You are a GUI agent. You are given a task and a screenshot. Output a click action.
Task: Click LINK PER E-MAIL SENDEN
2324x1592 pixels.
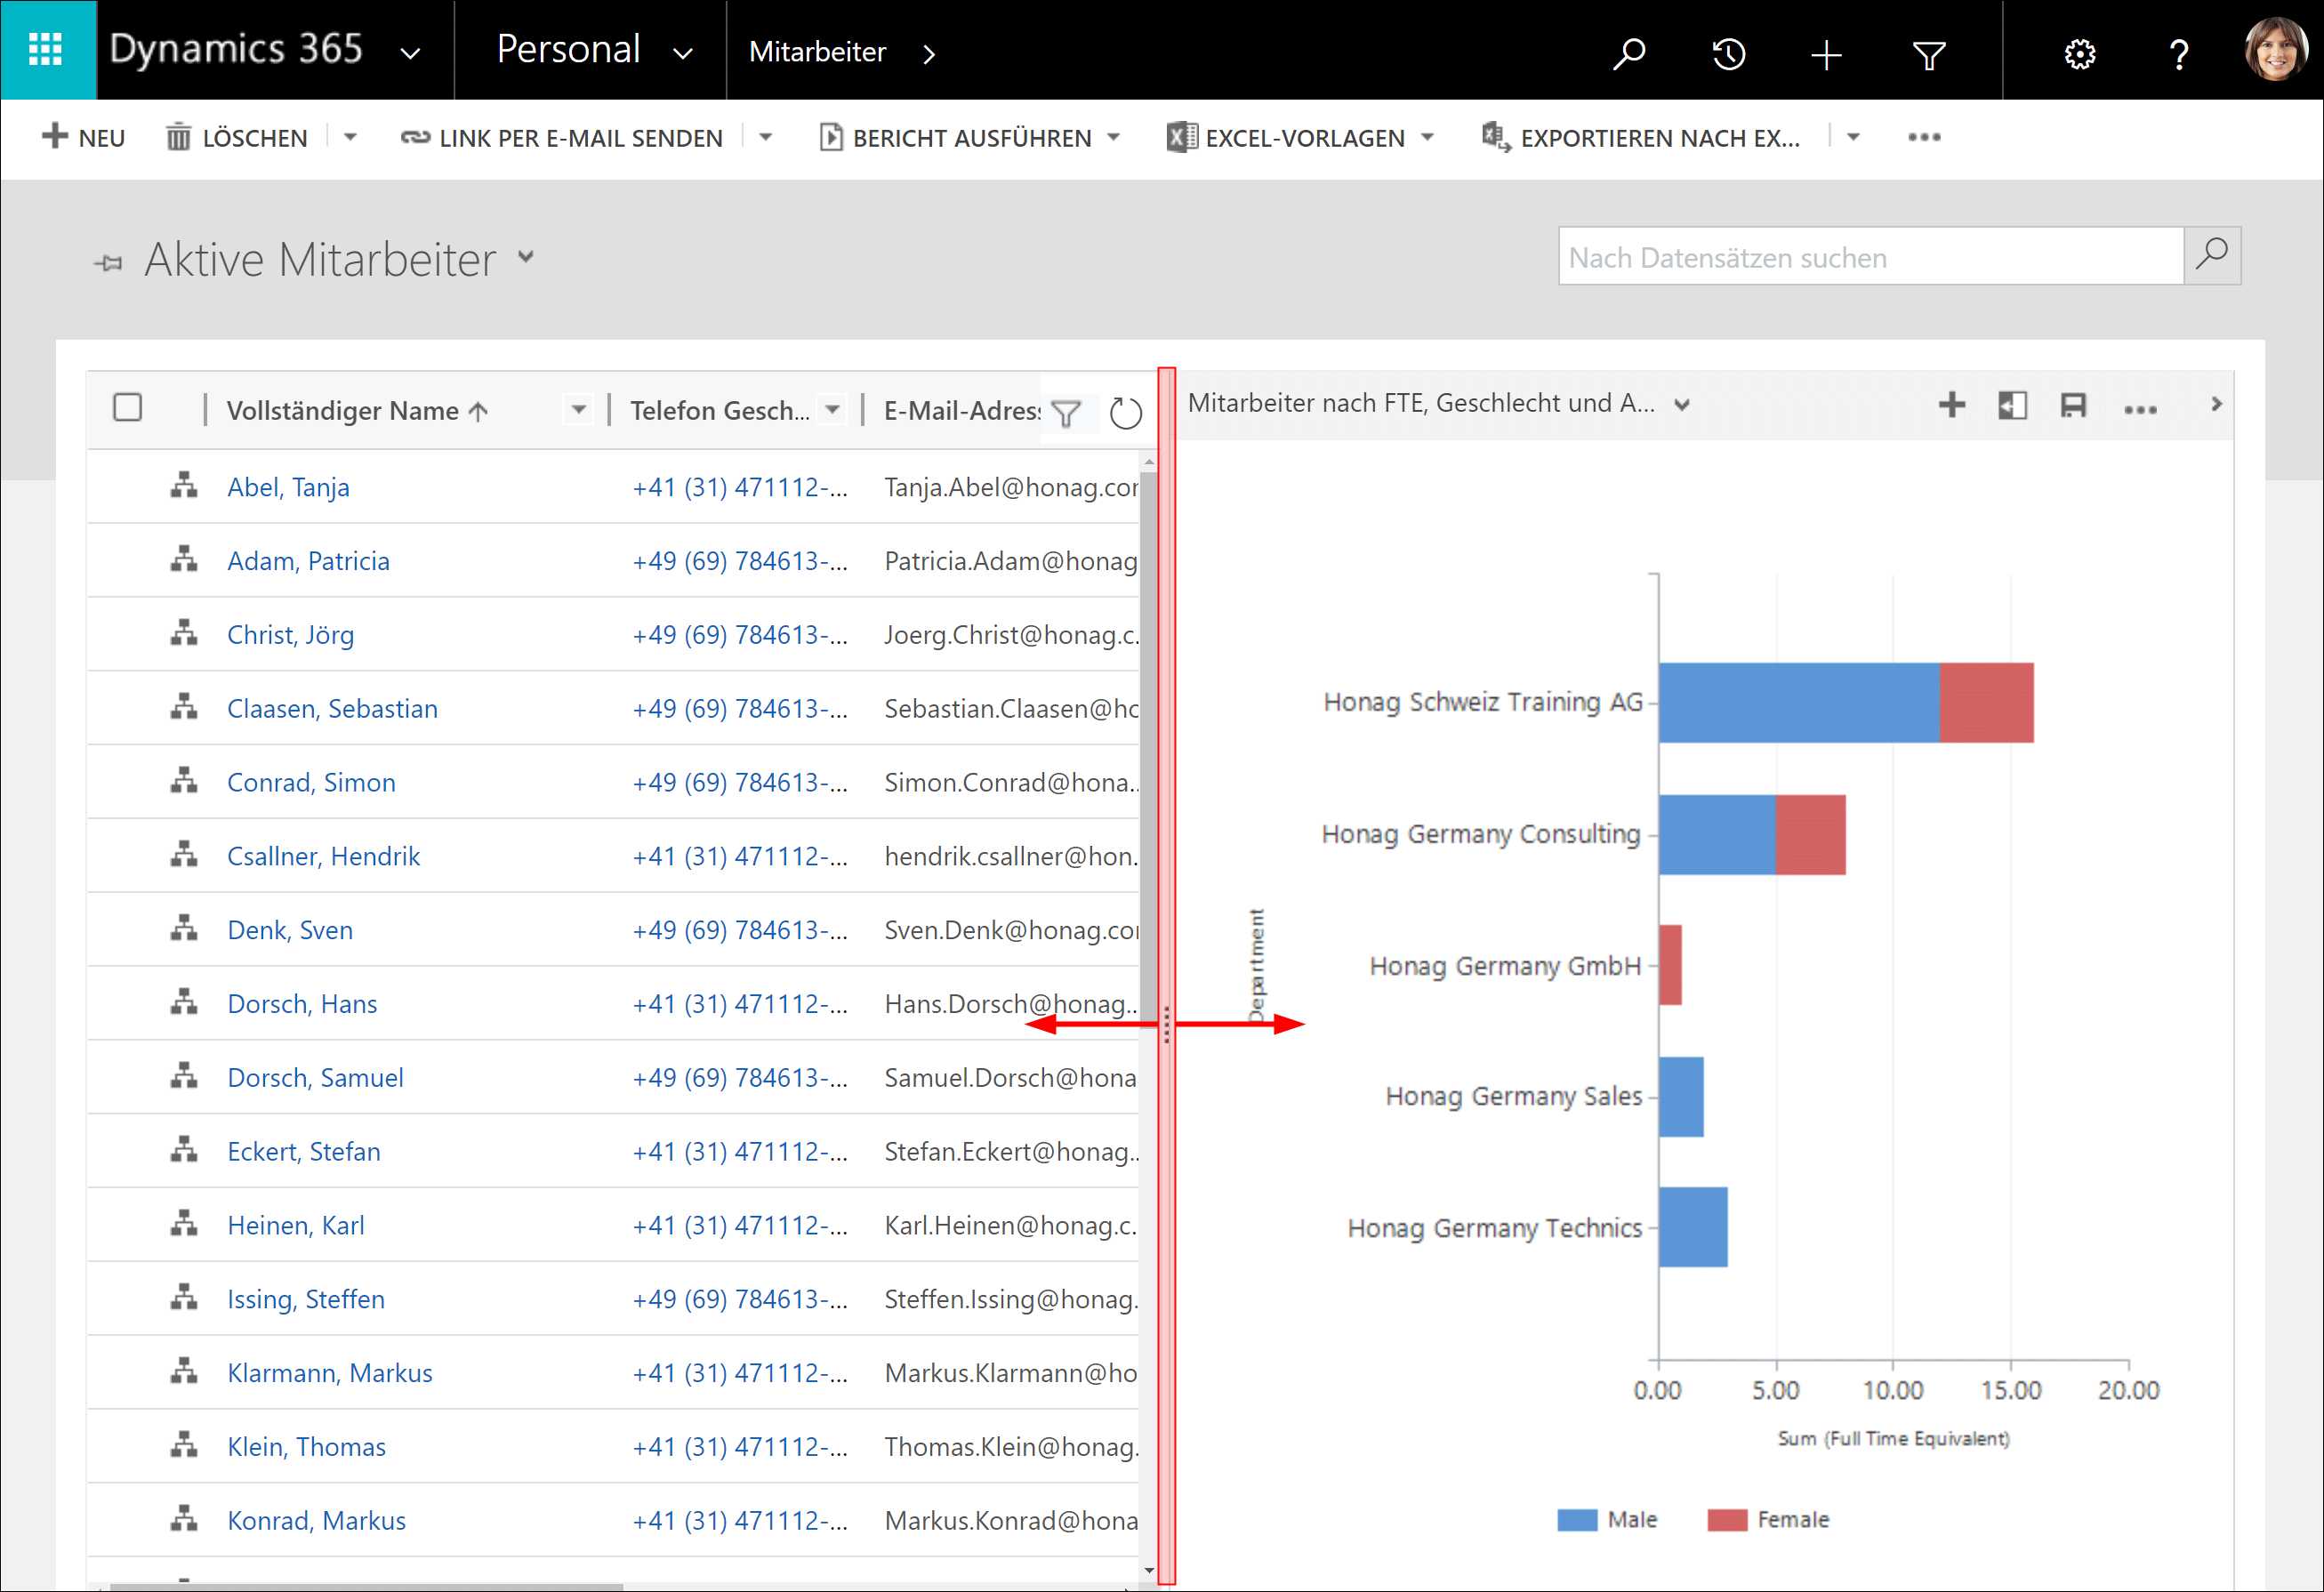pyautogui.click(x=561, y=137)
